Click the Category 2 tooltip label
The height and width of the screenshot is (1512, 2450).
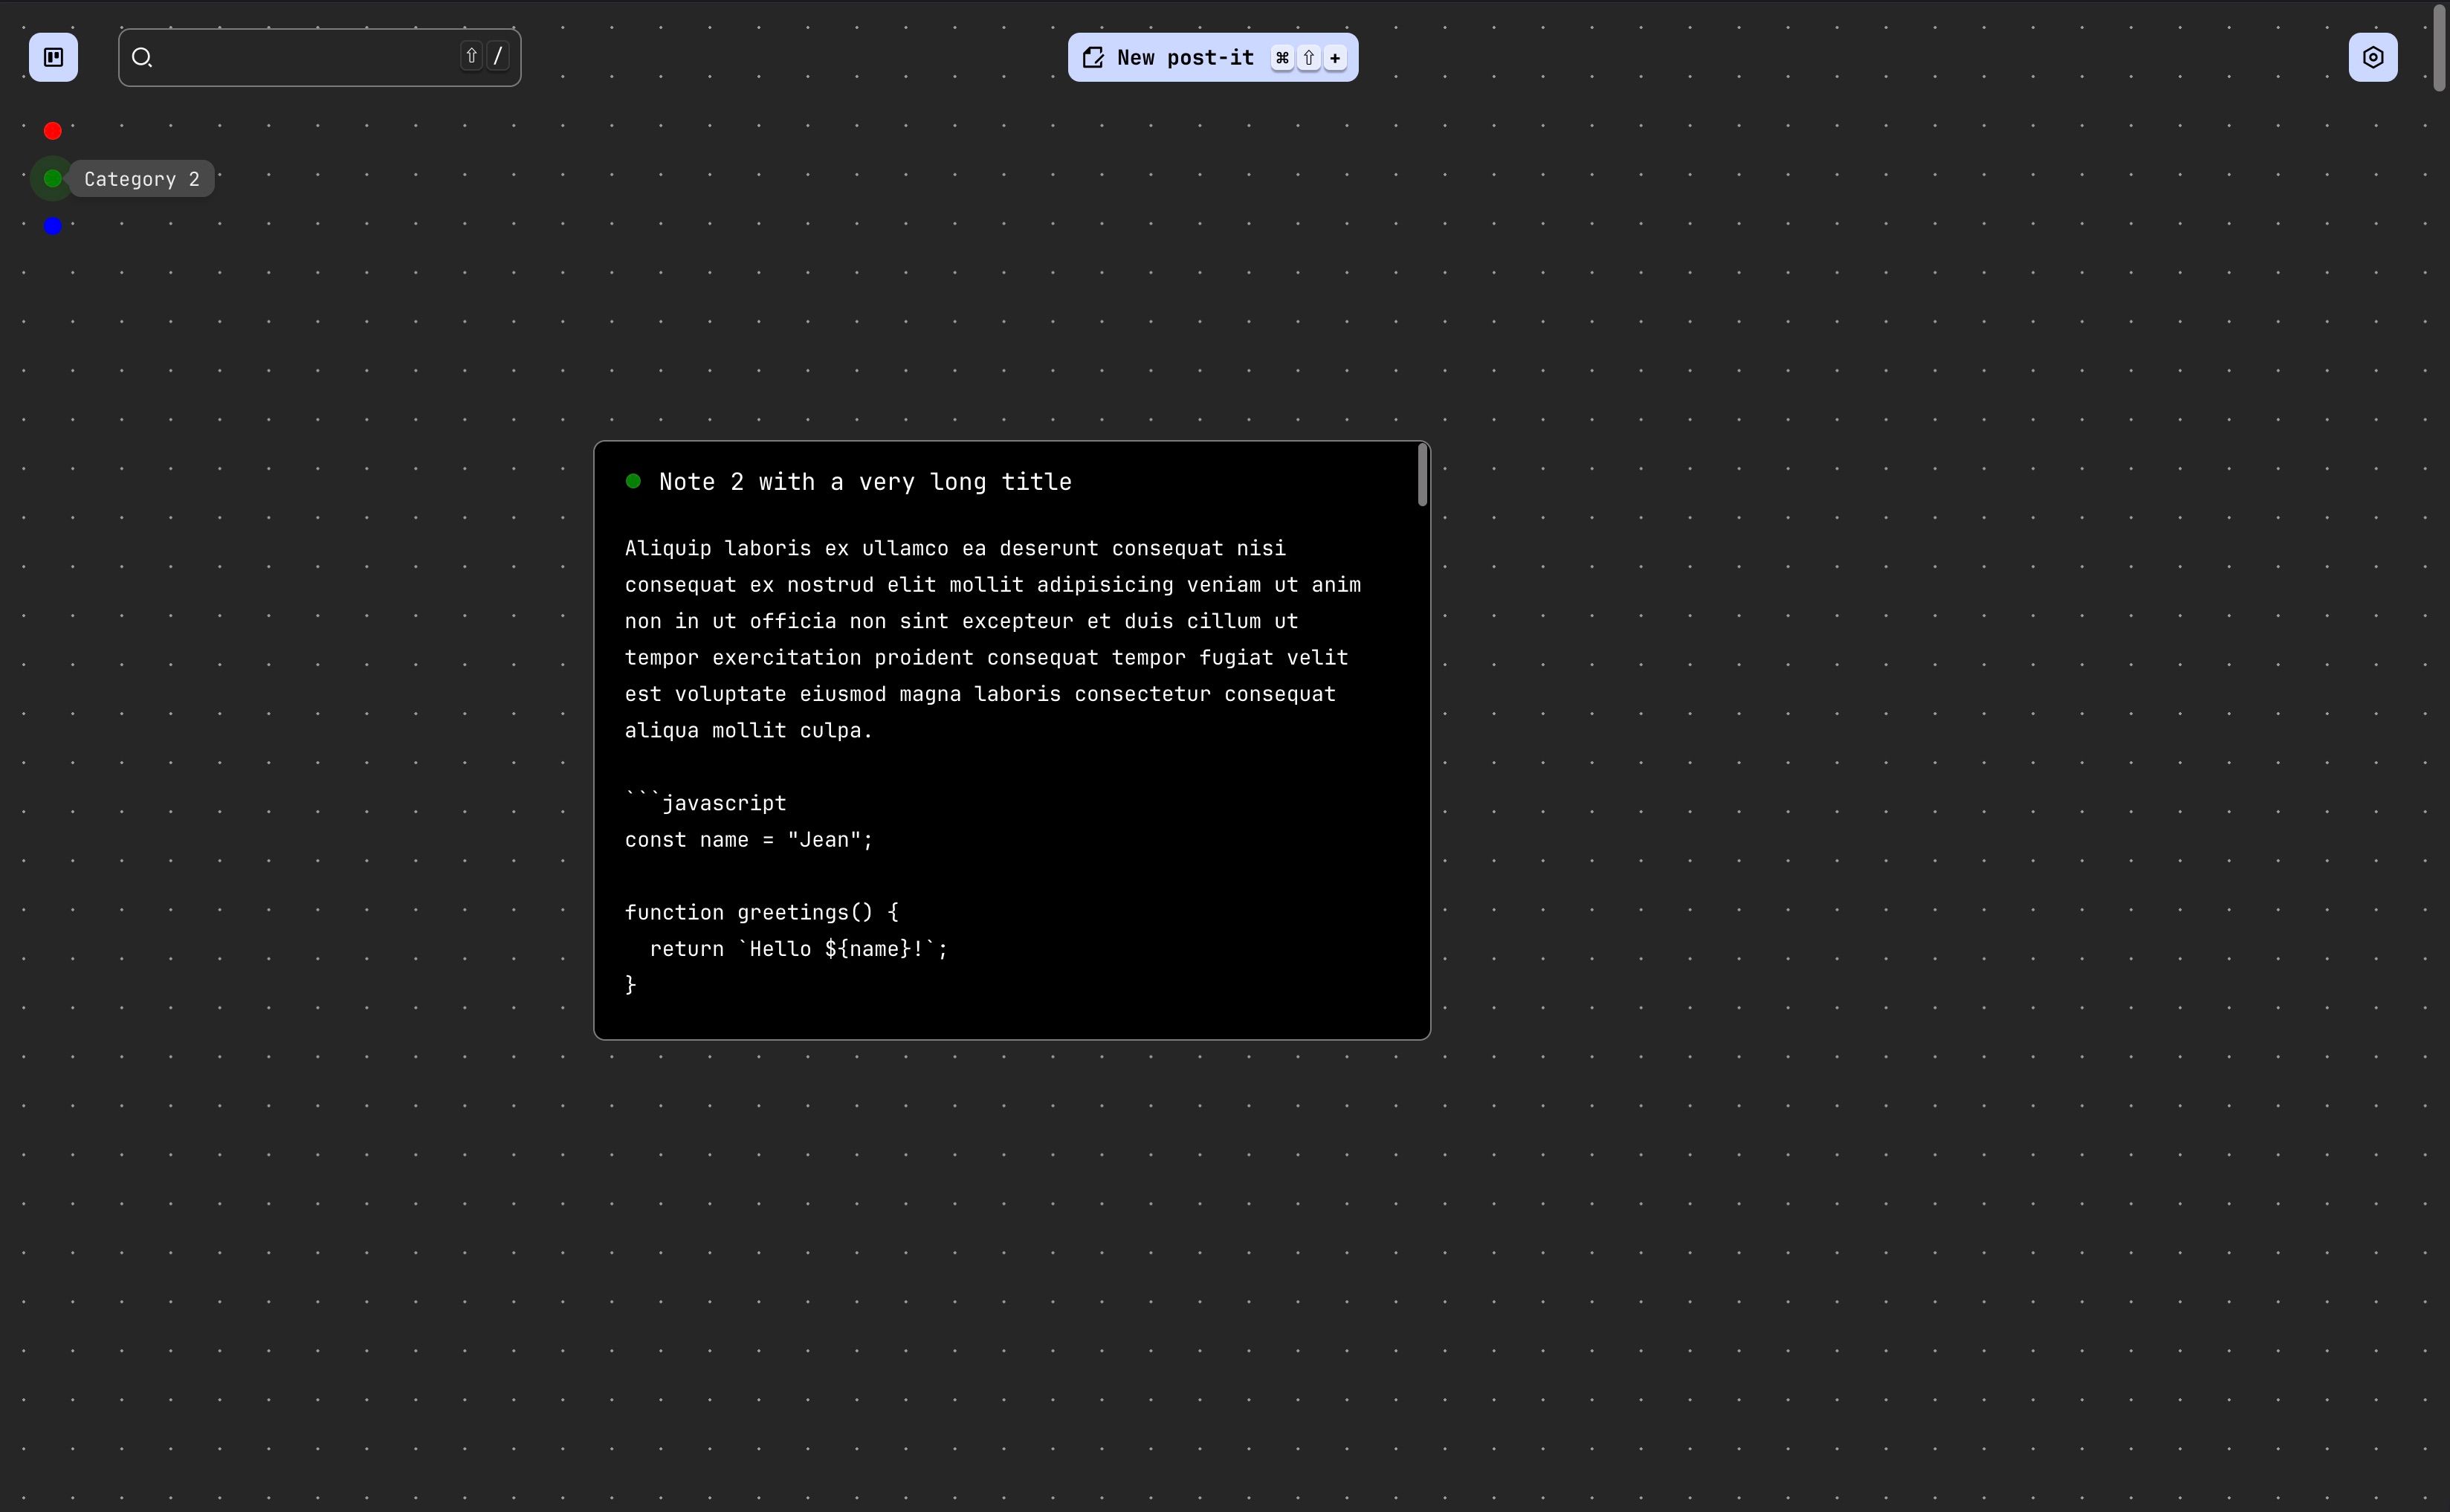tap(142, 179)
